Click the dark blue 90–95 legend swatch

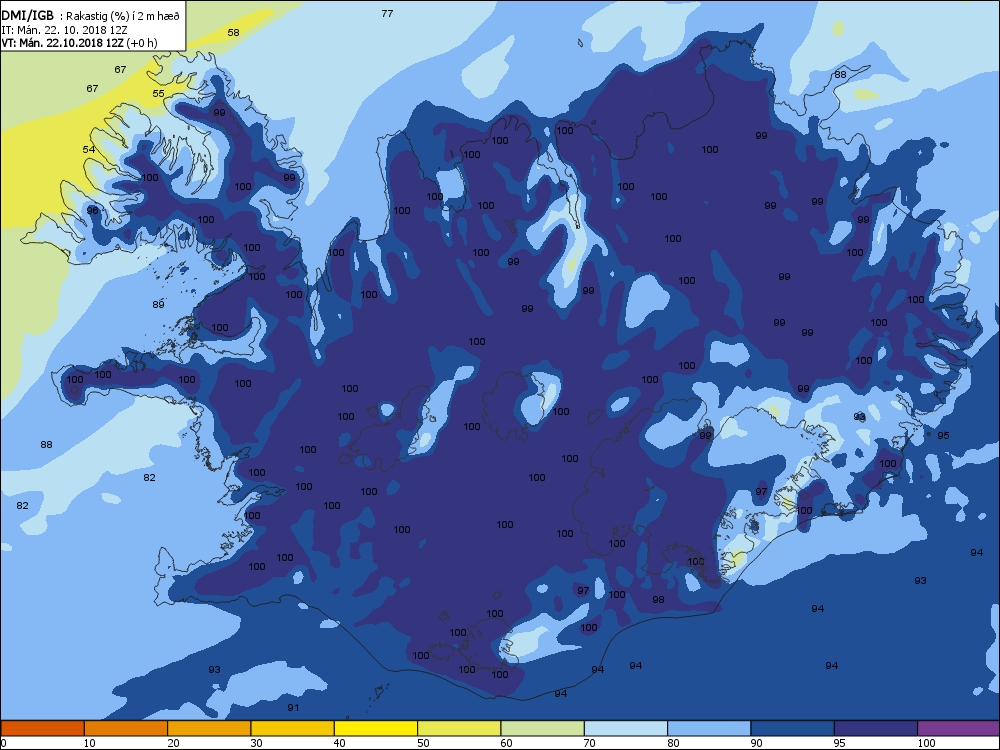[x=793, y=728]
